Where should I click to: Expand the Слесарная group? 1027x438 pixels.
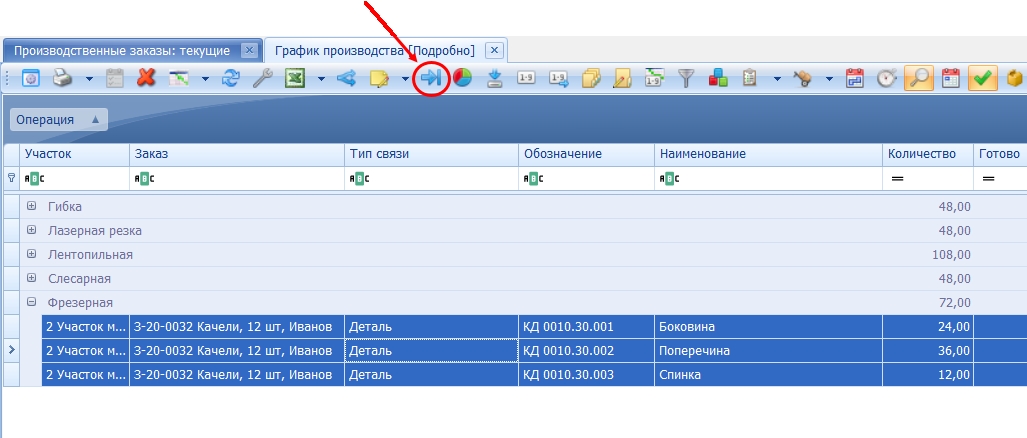coord(31,278)
